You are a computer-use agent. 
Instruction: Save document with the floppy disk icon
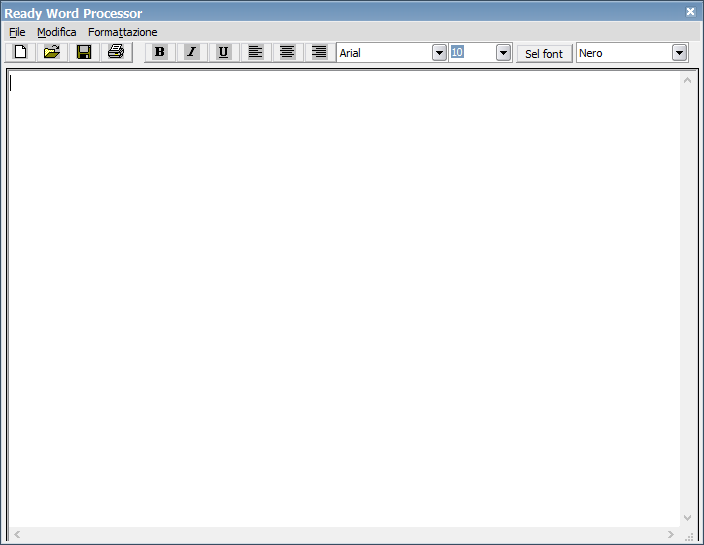84,53
